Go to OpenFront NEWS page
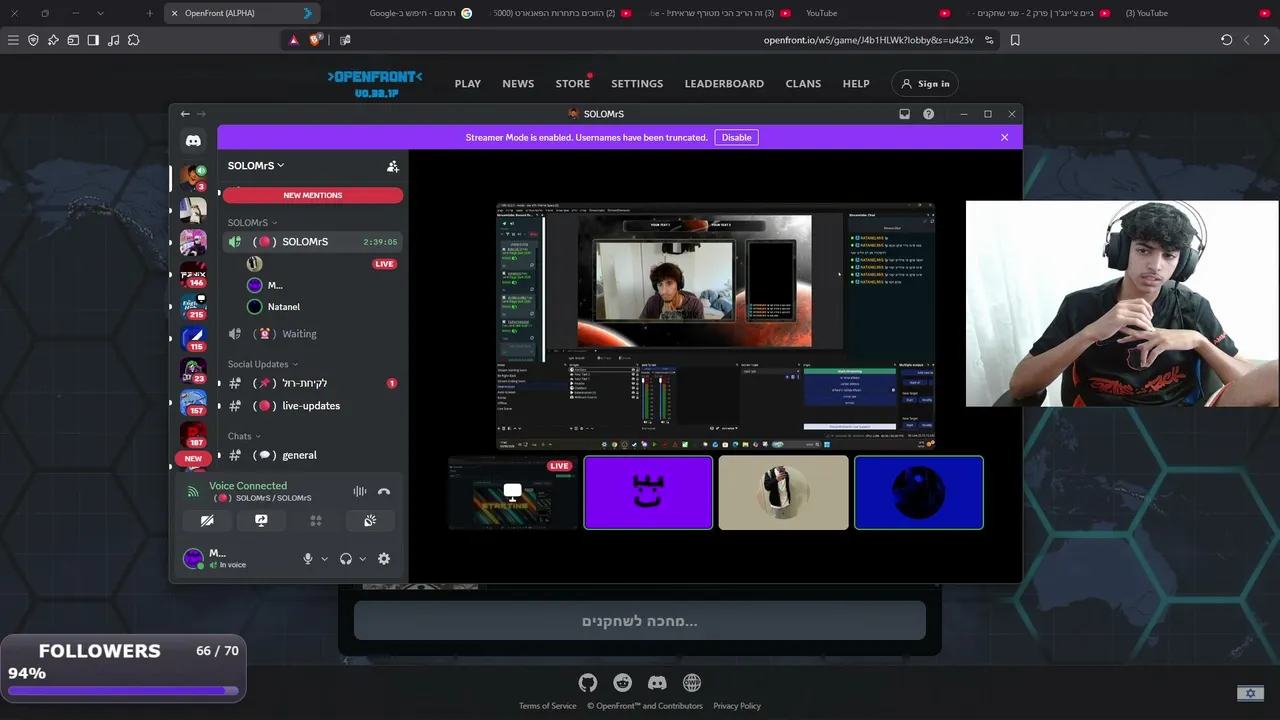This screenshot has width=1280, height=720. pyautogui.click(x=518, y=84)
